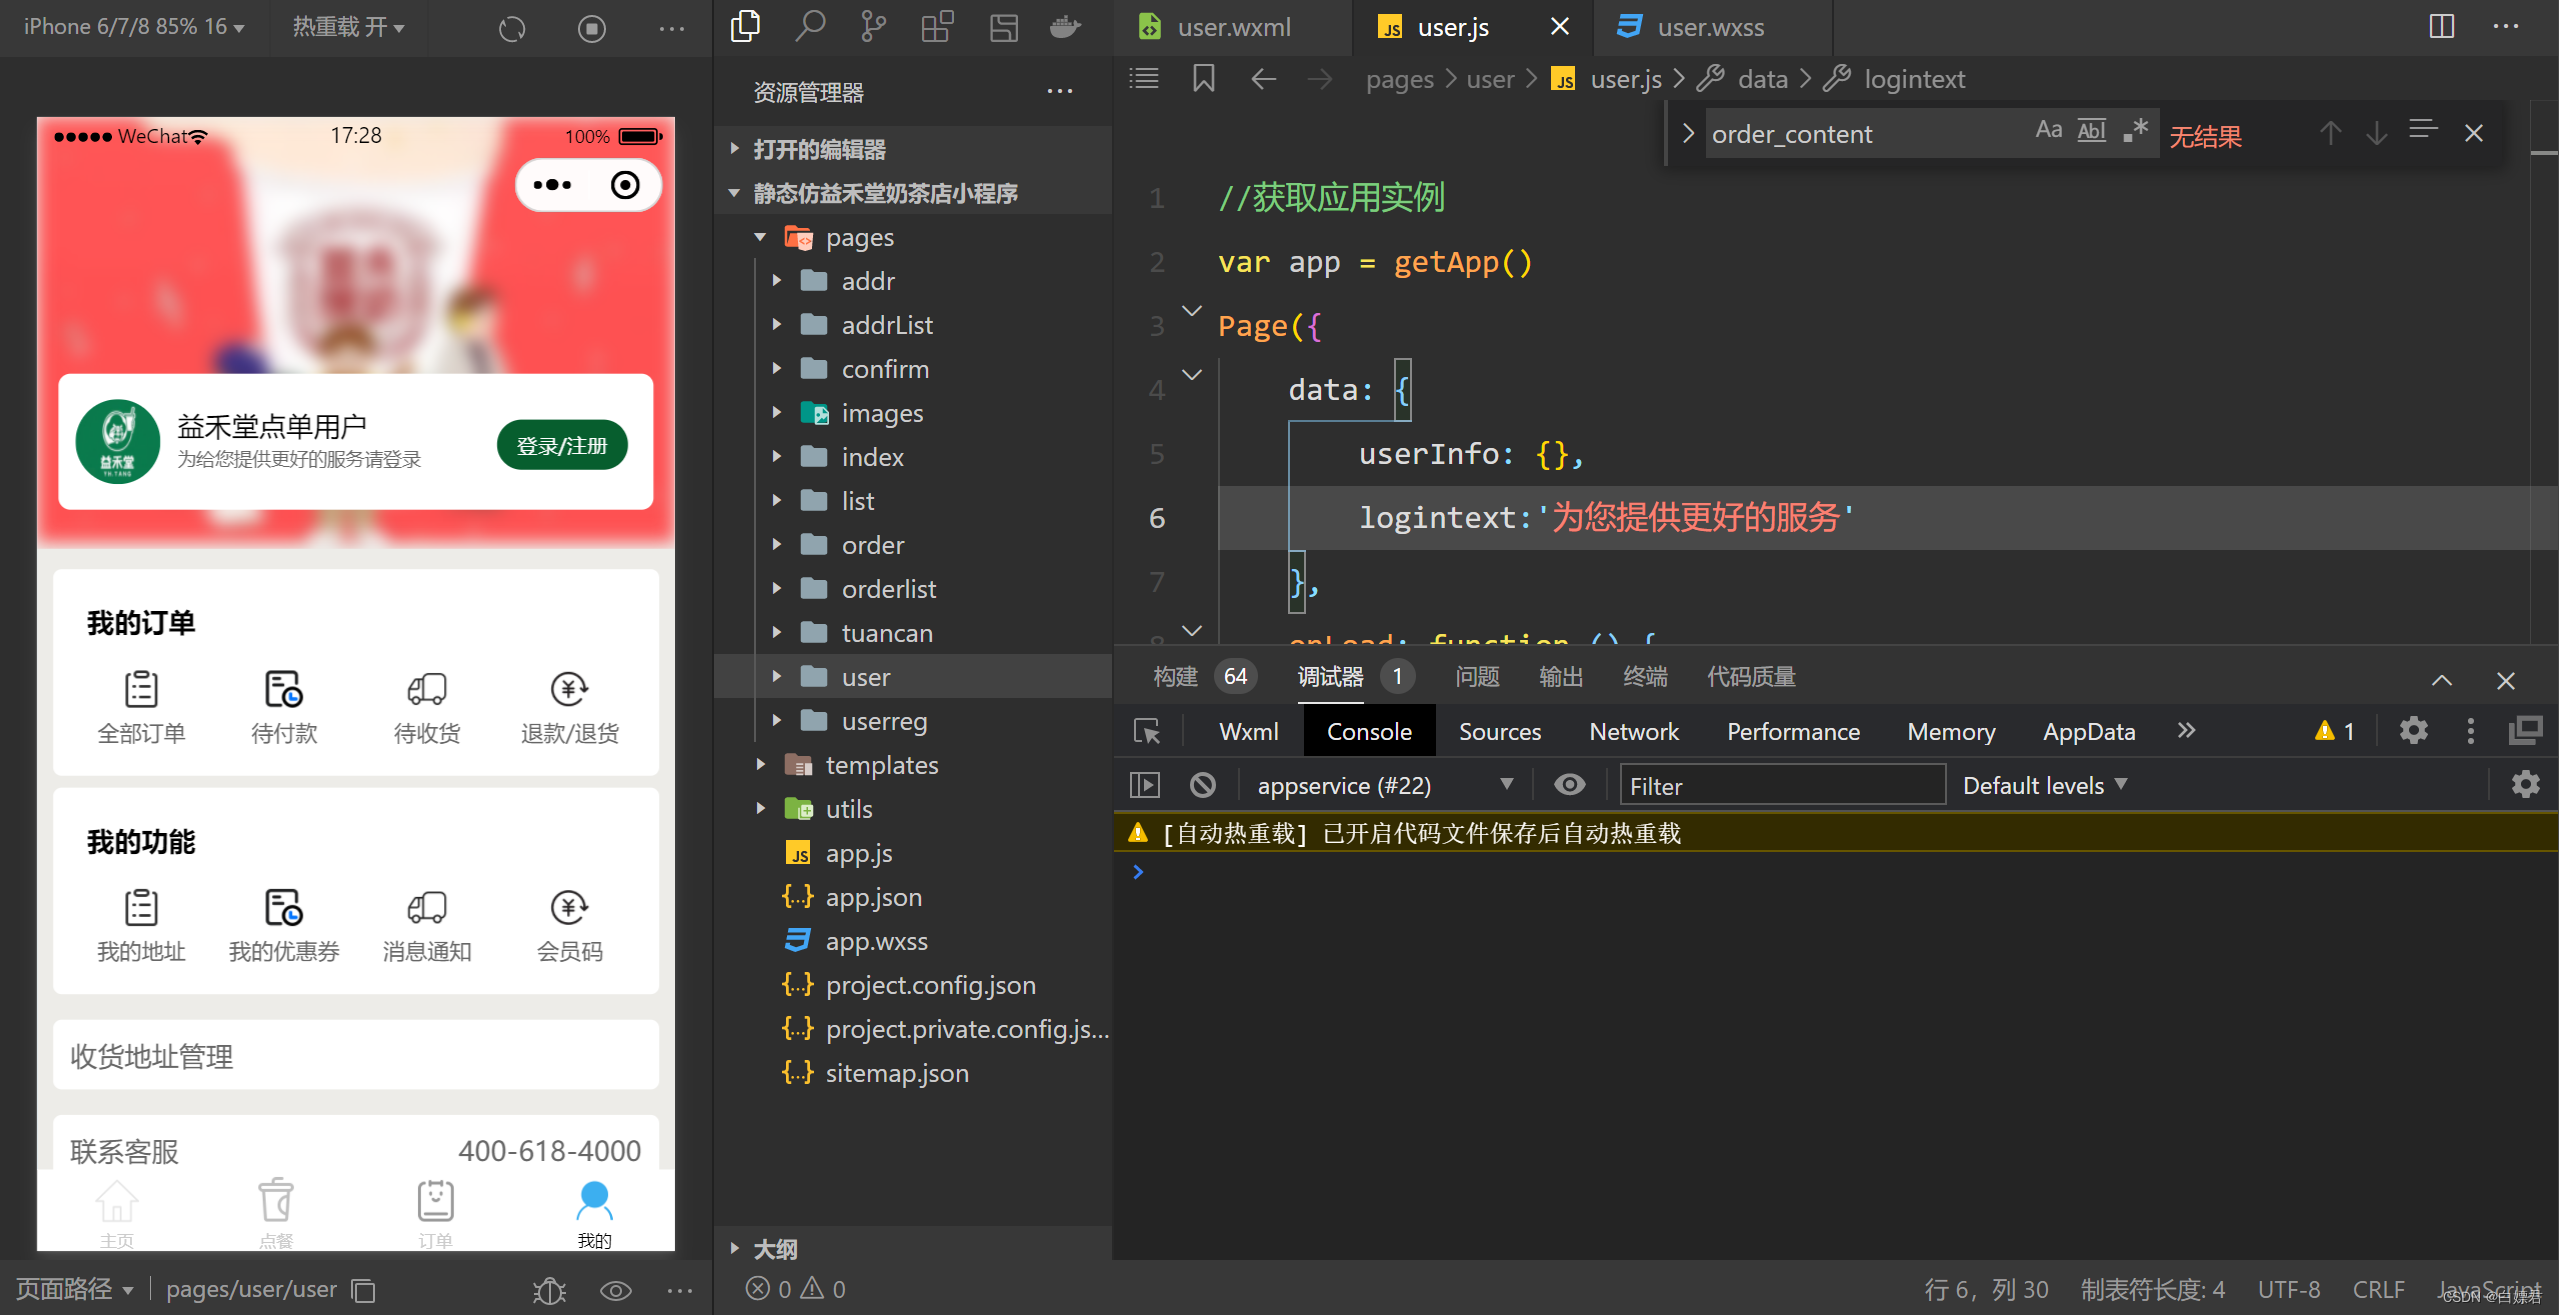Toggle the console live expression eye icon
2559x1315 pixels.
(1570, 784)
